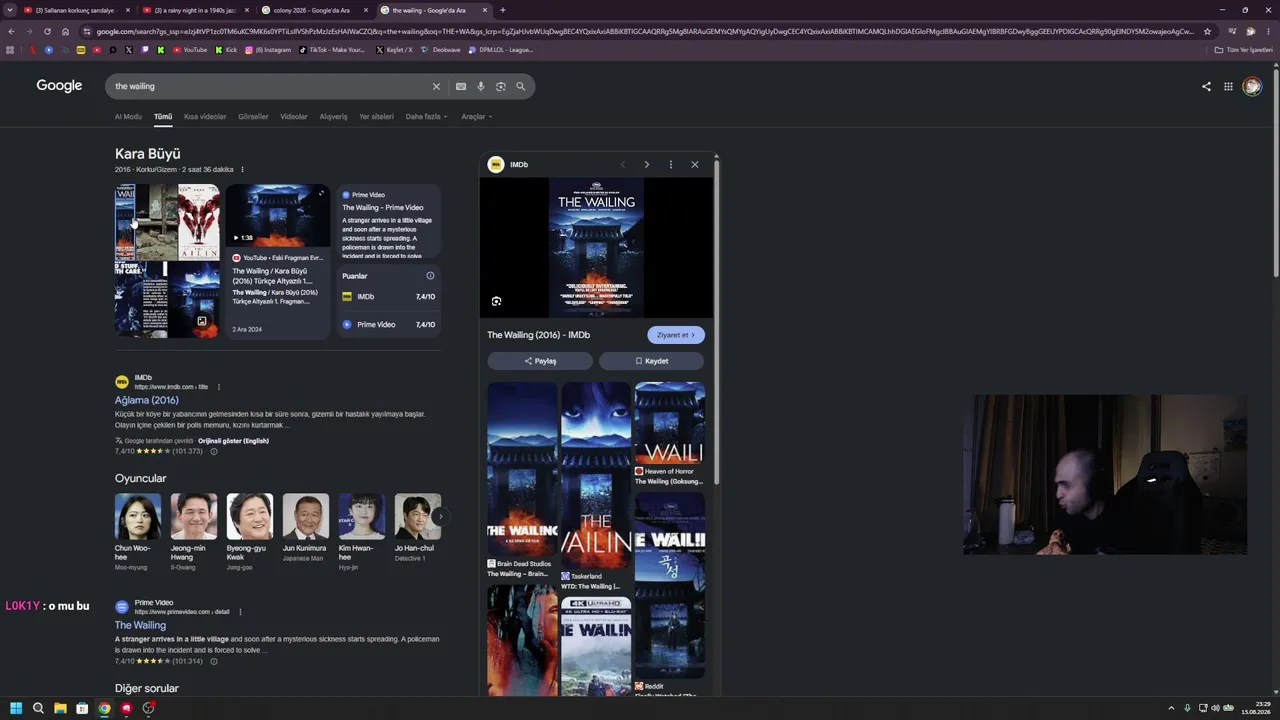Open The Wailing Prime Video result link
This screenshot has width=1280, height=720.
pos(140,625)
